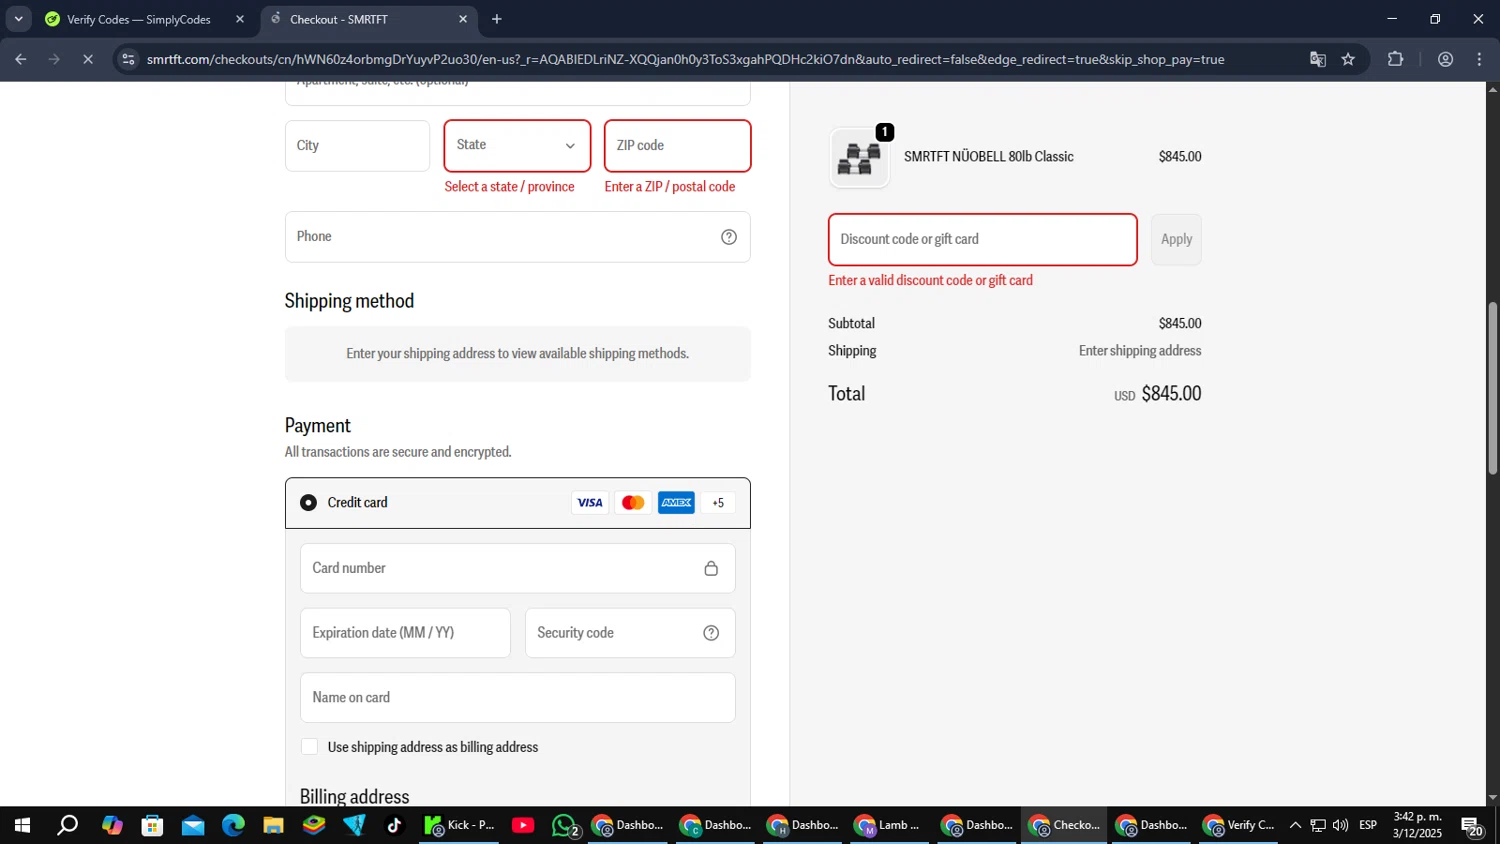The height and width of the screenshot is (844, 1500).
Task: Close the Verify Codes — SimplyCodes tab
Action: pos(240,19)
